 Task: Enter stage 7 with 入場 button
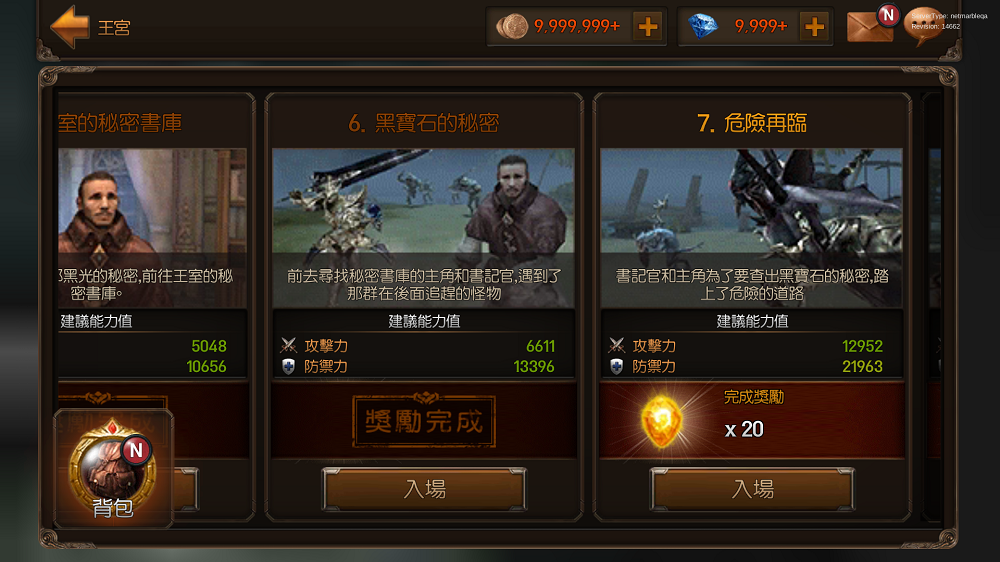tap(752, 489)
